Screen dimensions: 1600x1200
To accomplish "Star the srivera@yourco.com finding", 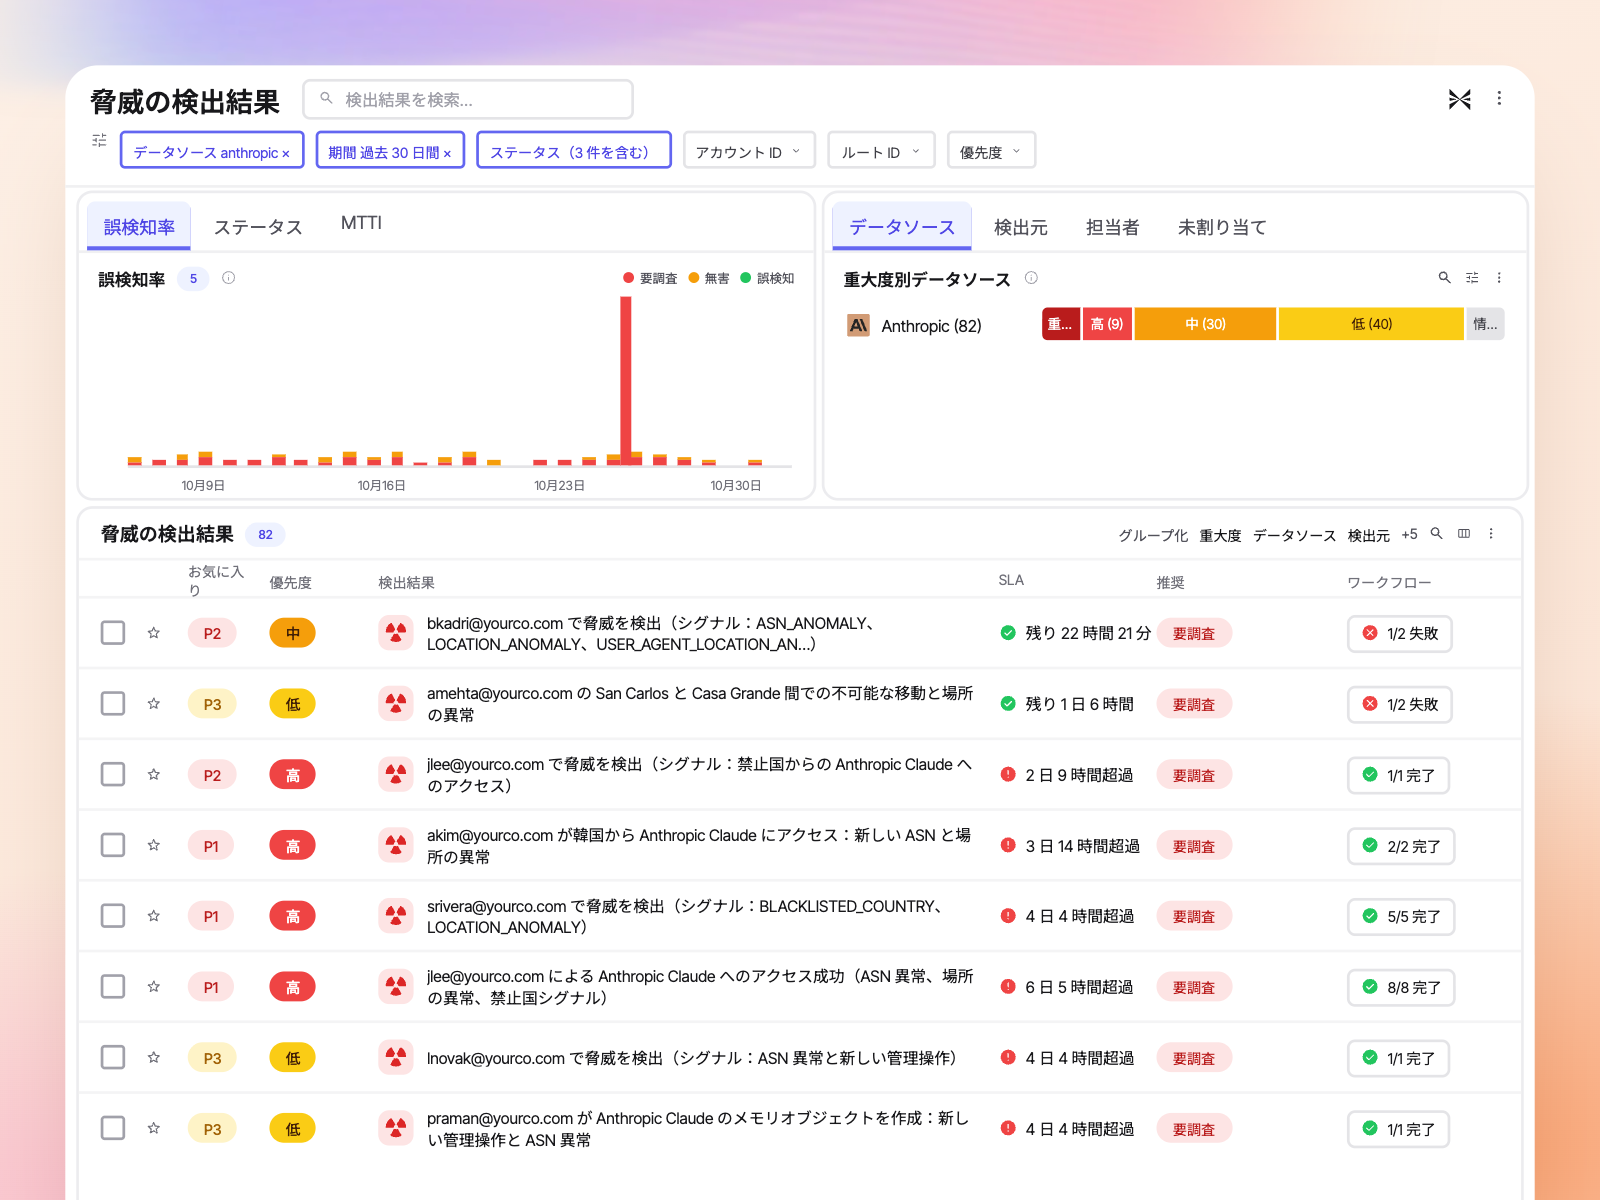I will coord(154,916).
